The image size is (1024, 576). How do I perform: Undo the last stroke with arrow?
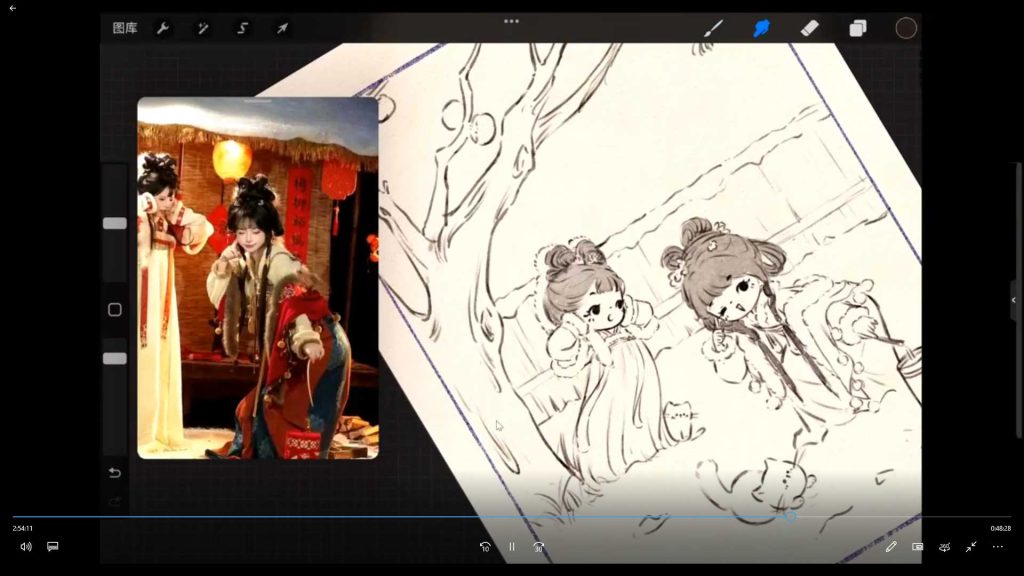(x=115, y=473)
